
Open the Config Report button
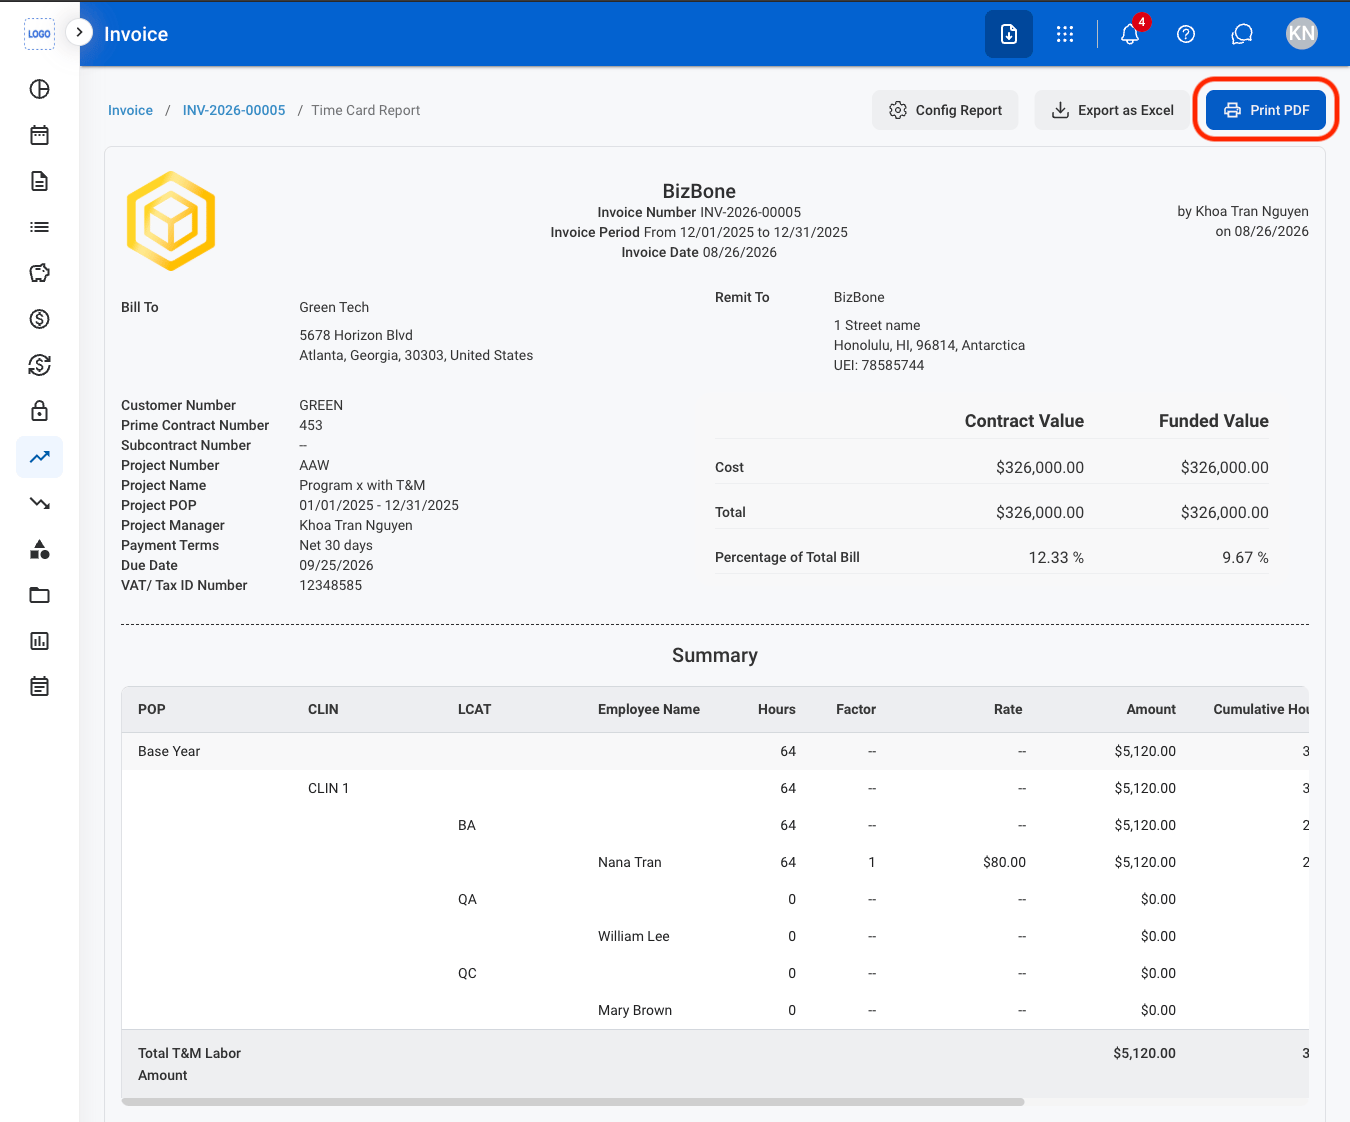(945, 110)
